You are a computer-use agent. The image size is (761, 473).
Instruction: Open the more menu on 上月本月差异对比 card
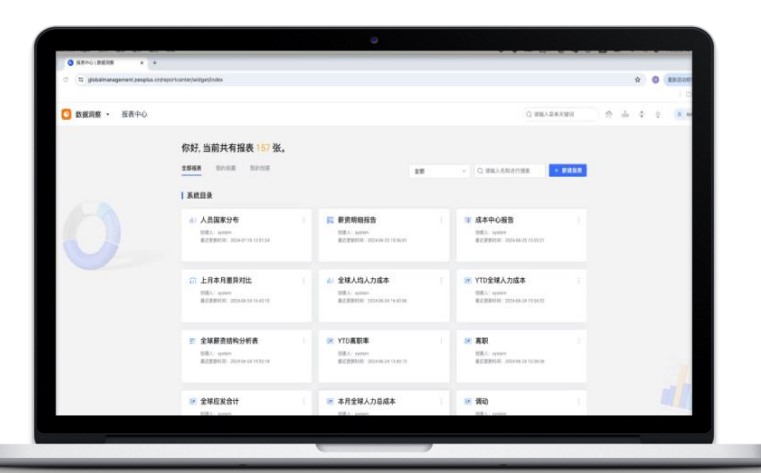click(x=303, y=281)
